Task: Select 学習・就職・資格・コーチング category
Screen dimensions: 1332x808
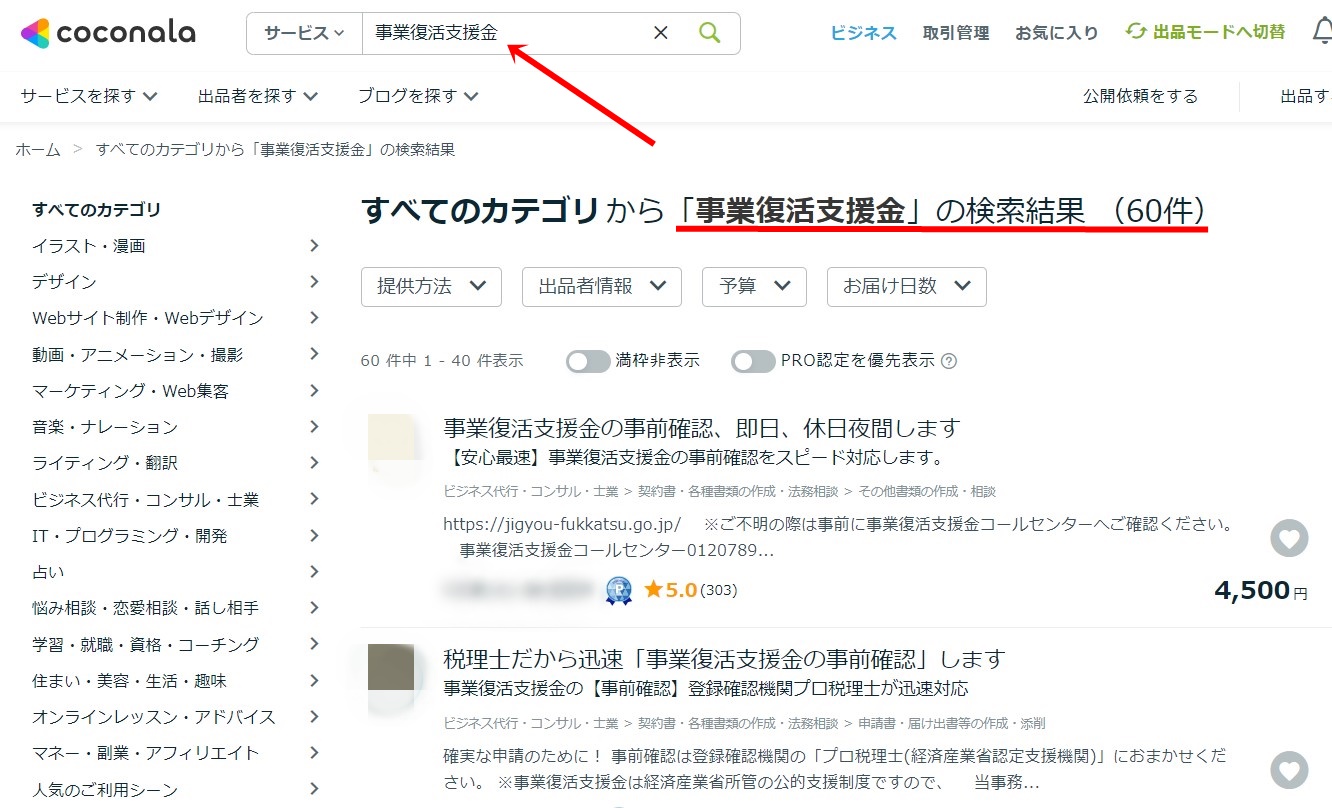Action: [146, 644]
